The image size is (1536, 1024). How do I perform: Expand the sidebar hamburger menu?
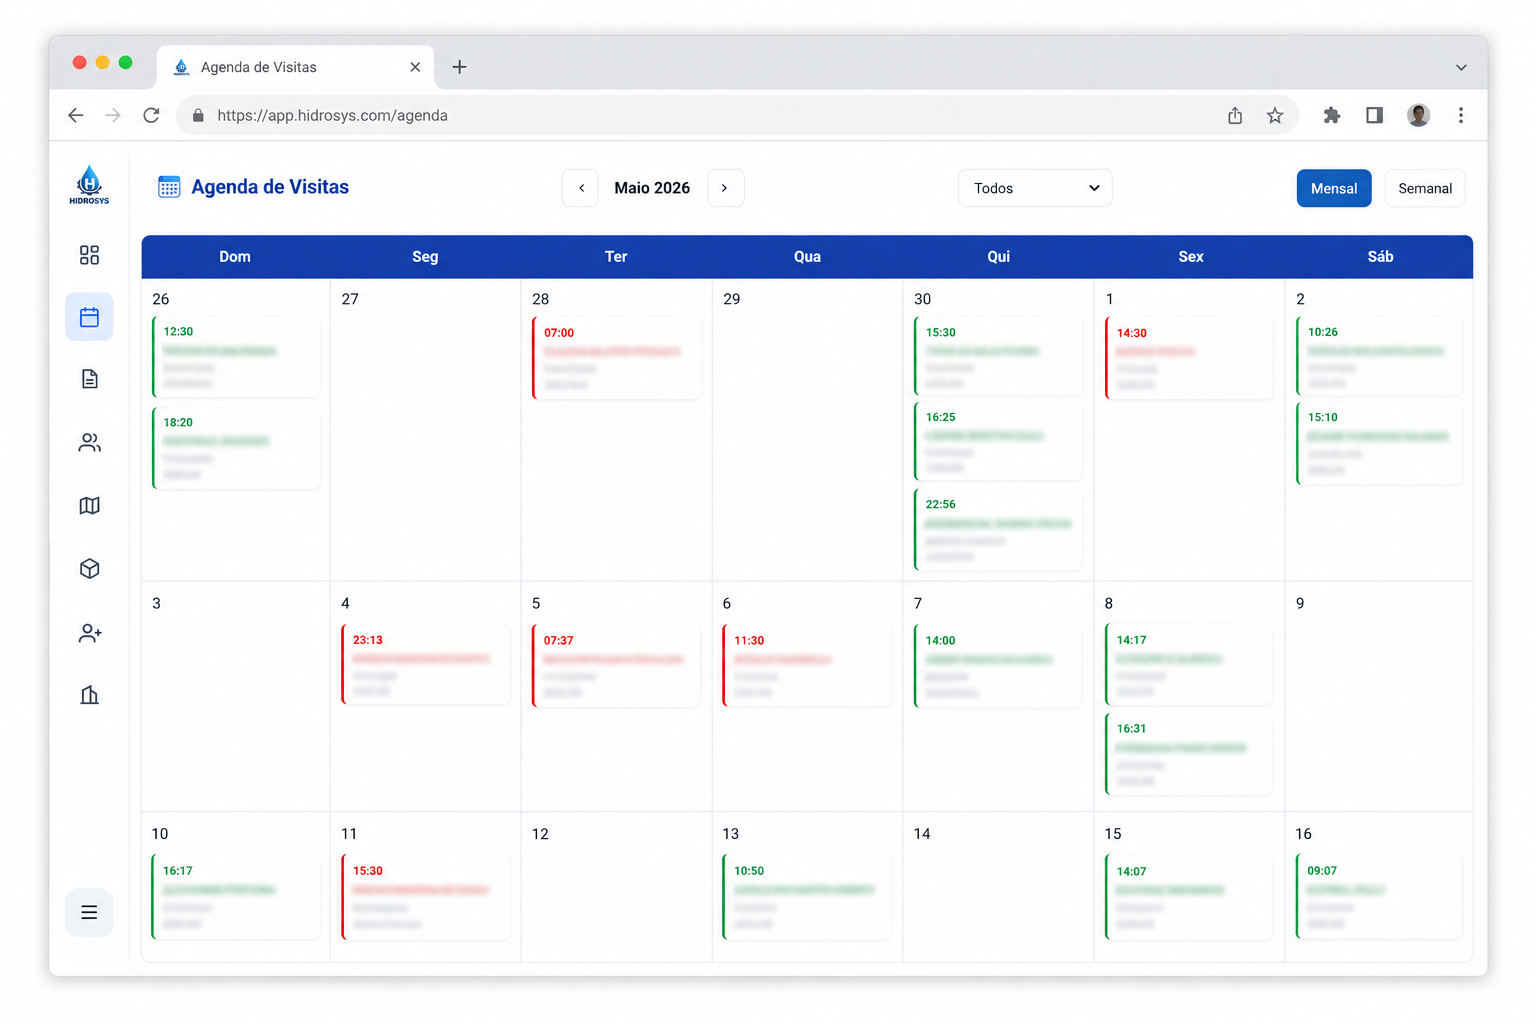click(89, 912)
